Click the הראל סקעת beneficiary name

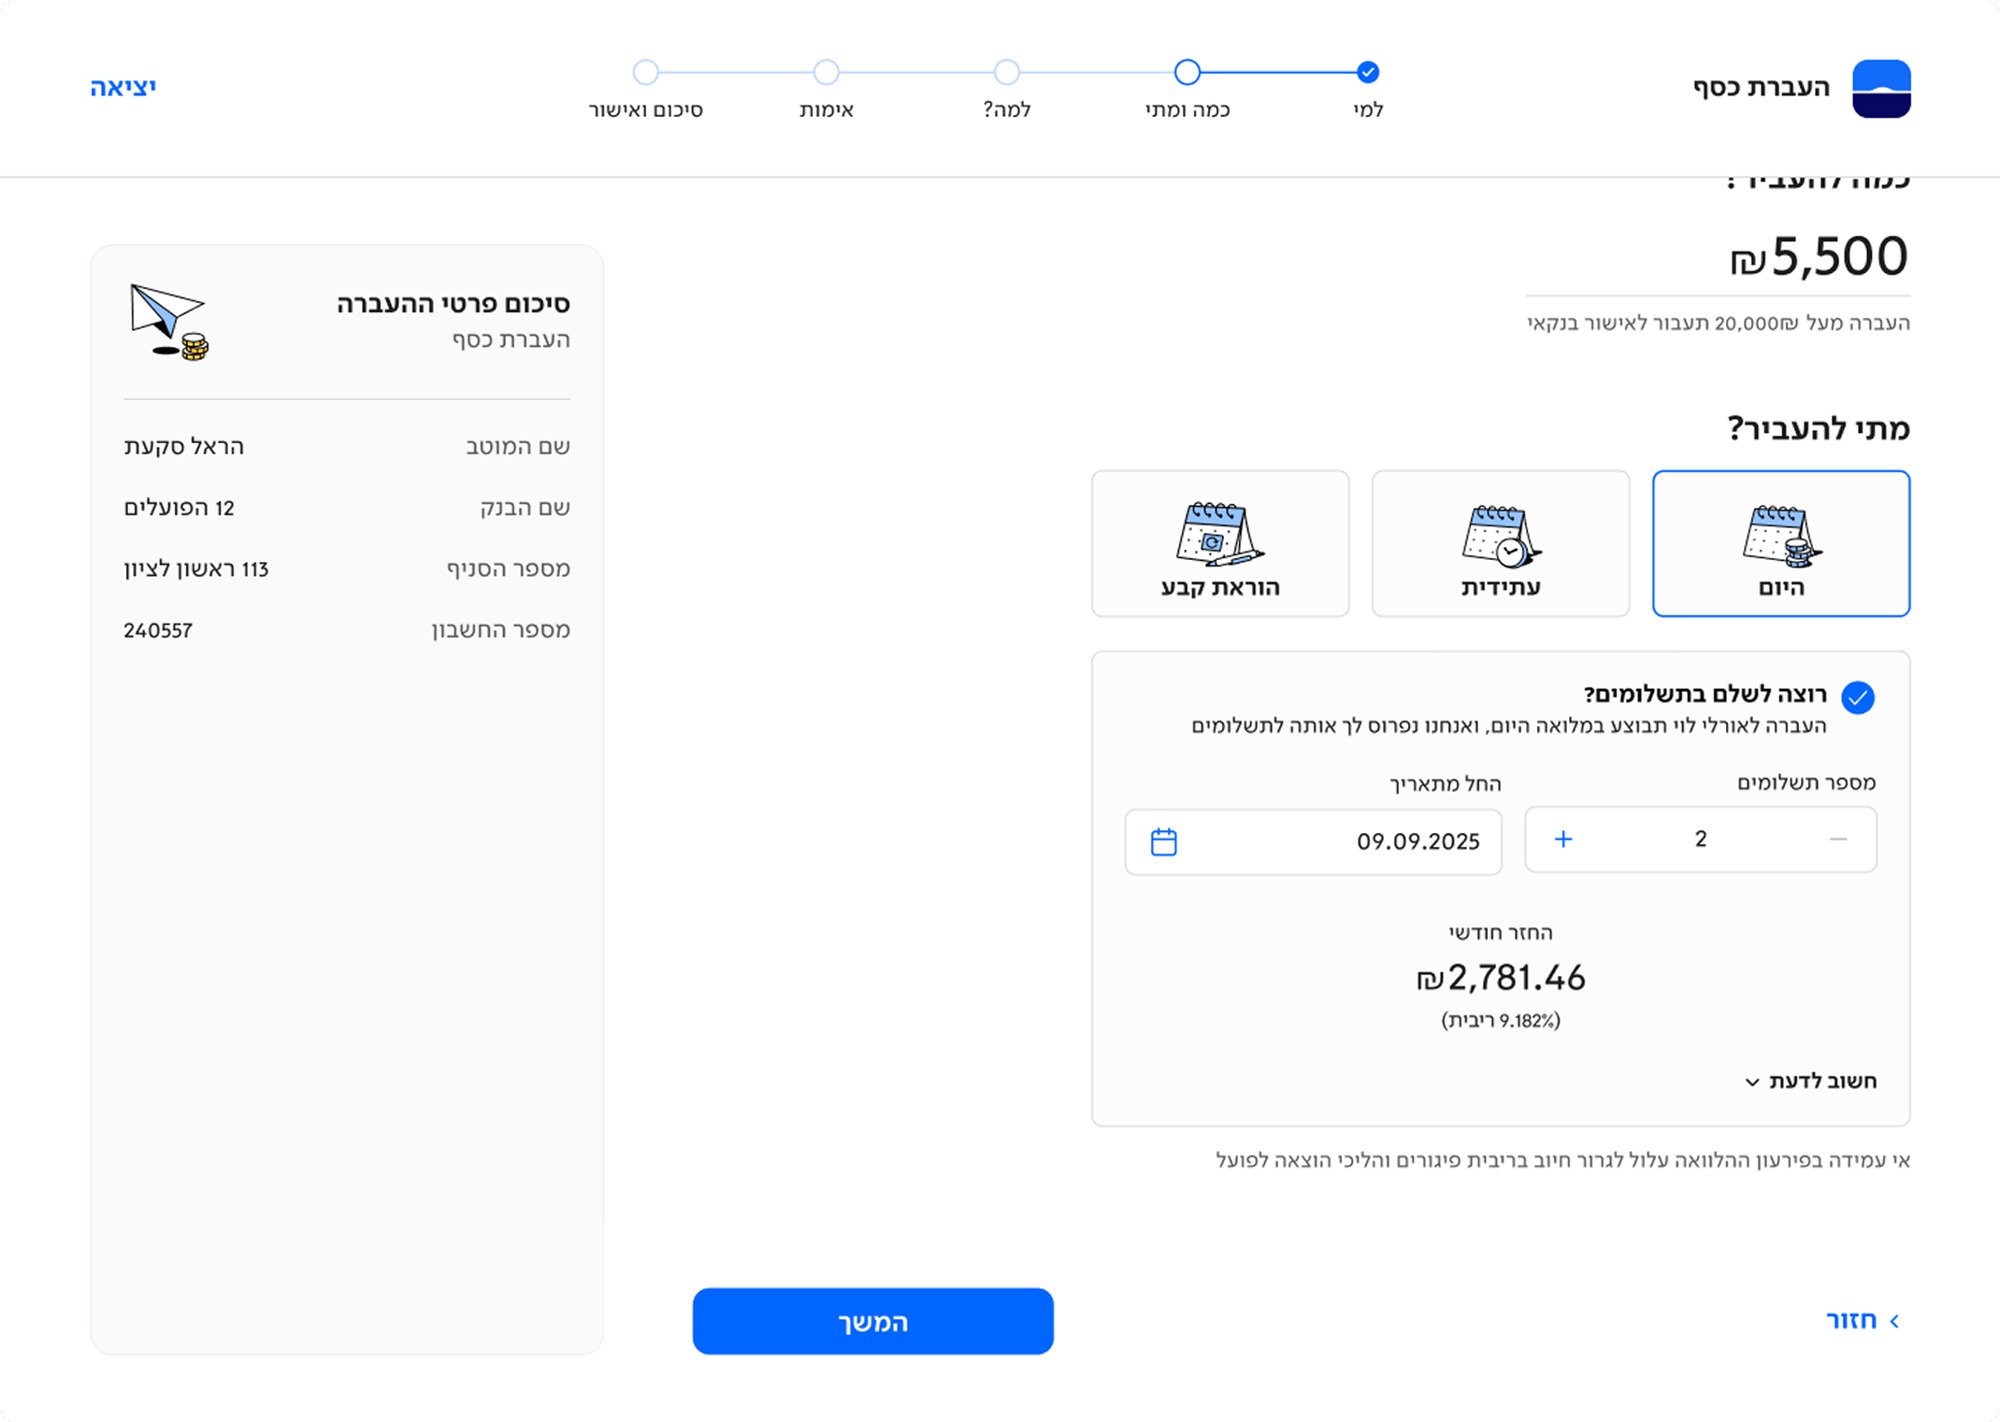tap(184, 446)
